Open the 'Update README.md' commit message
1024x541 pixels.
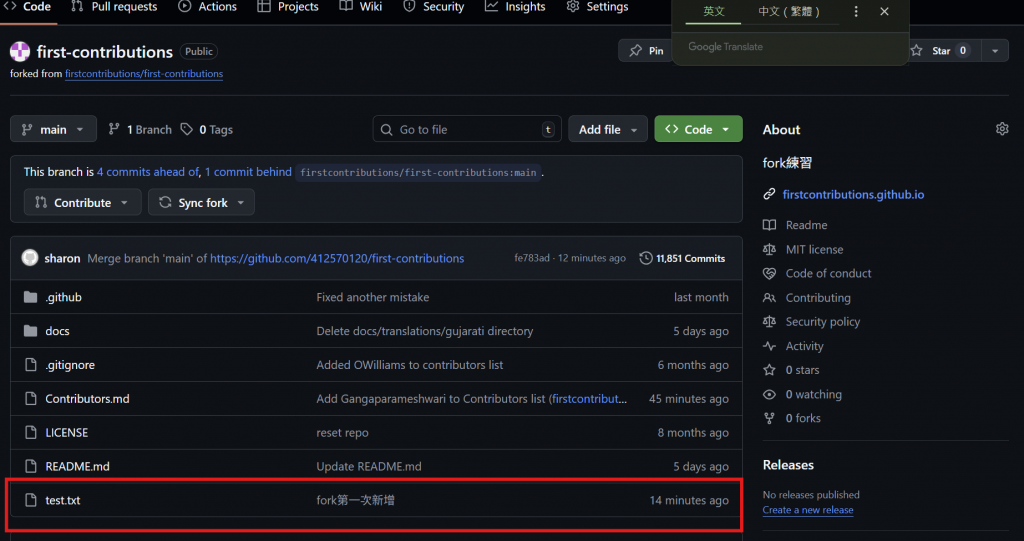click(x=369, y=467)
